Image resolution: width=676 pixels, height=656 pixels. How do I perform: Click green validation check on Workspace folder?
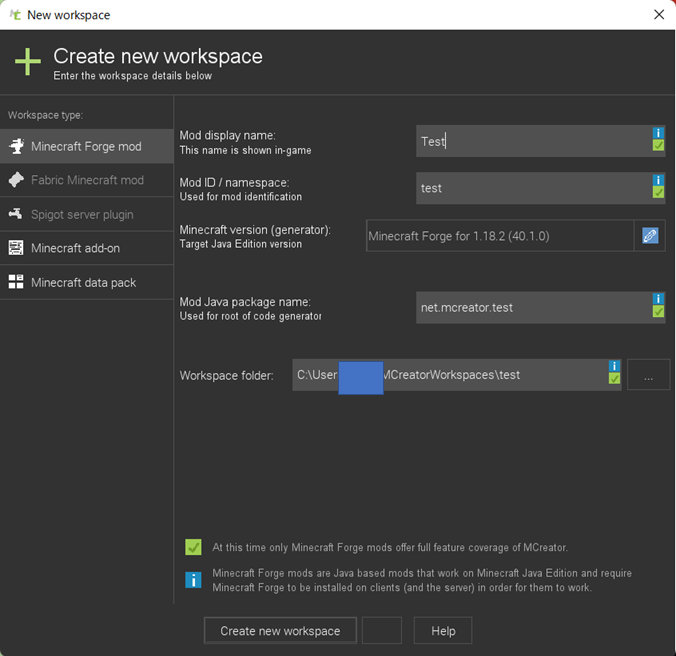pos(614,378)
